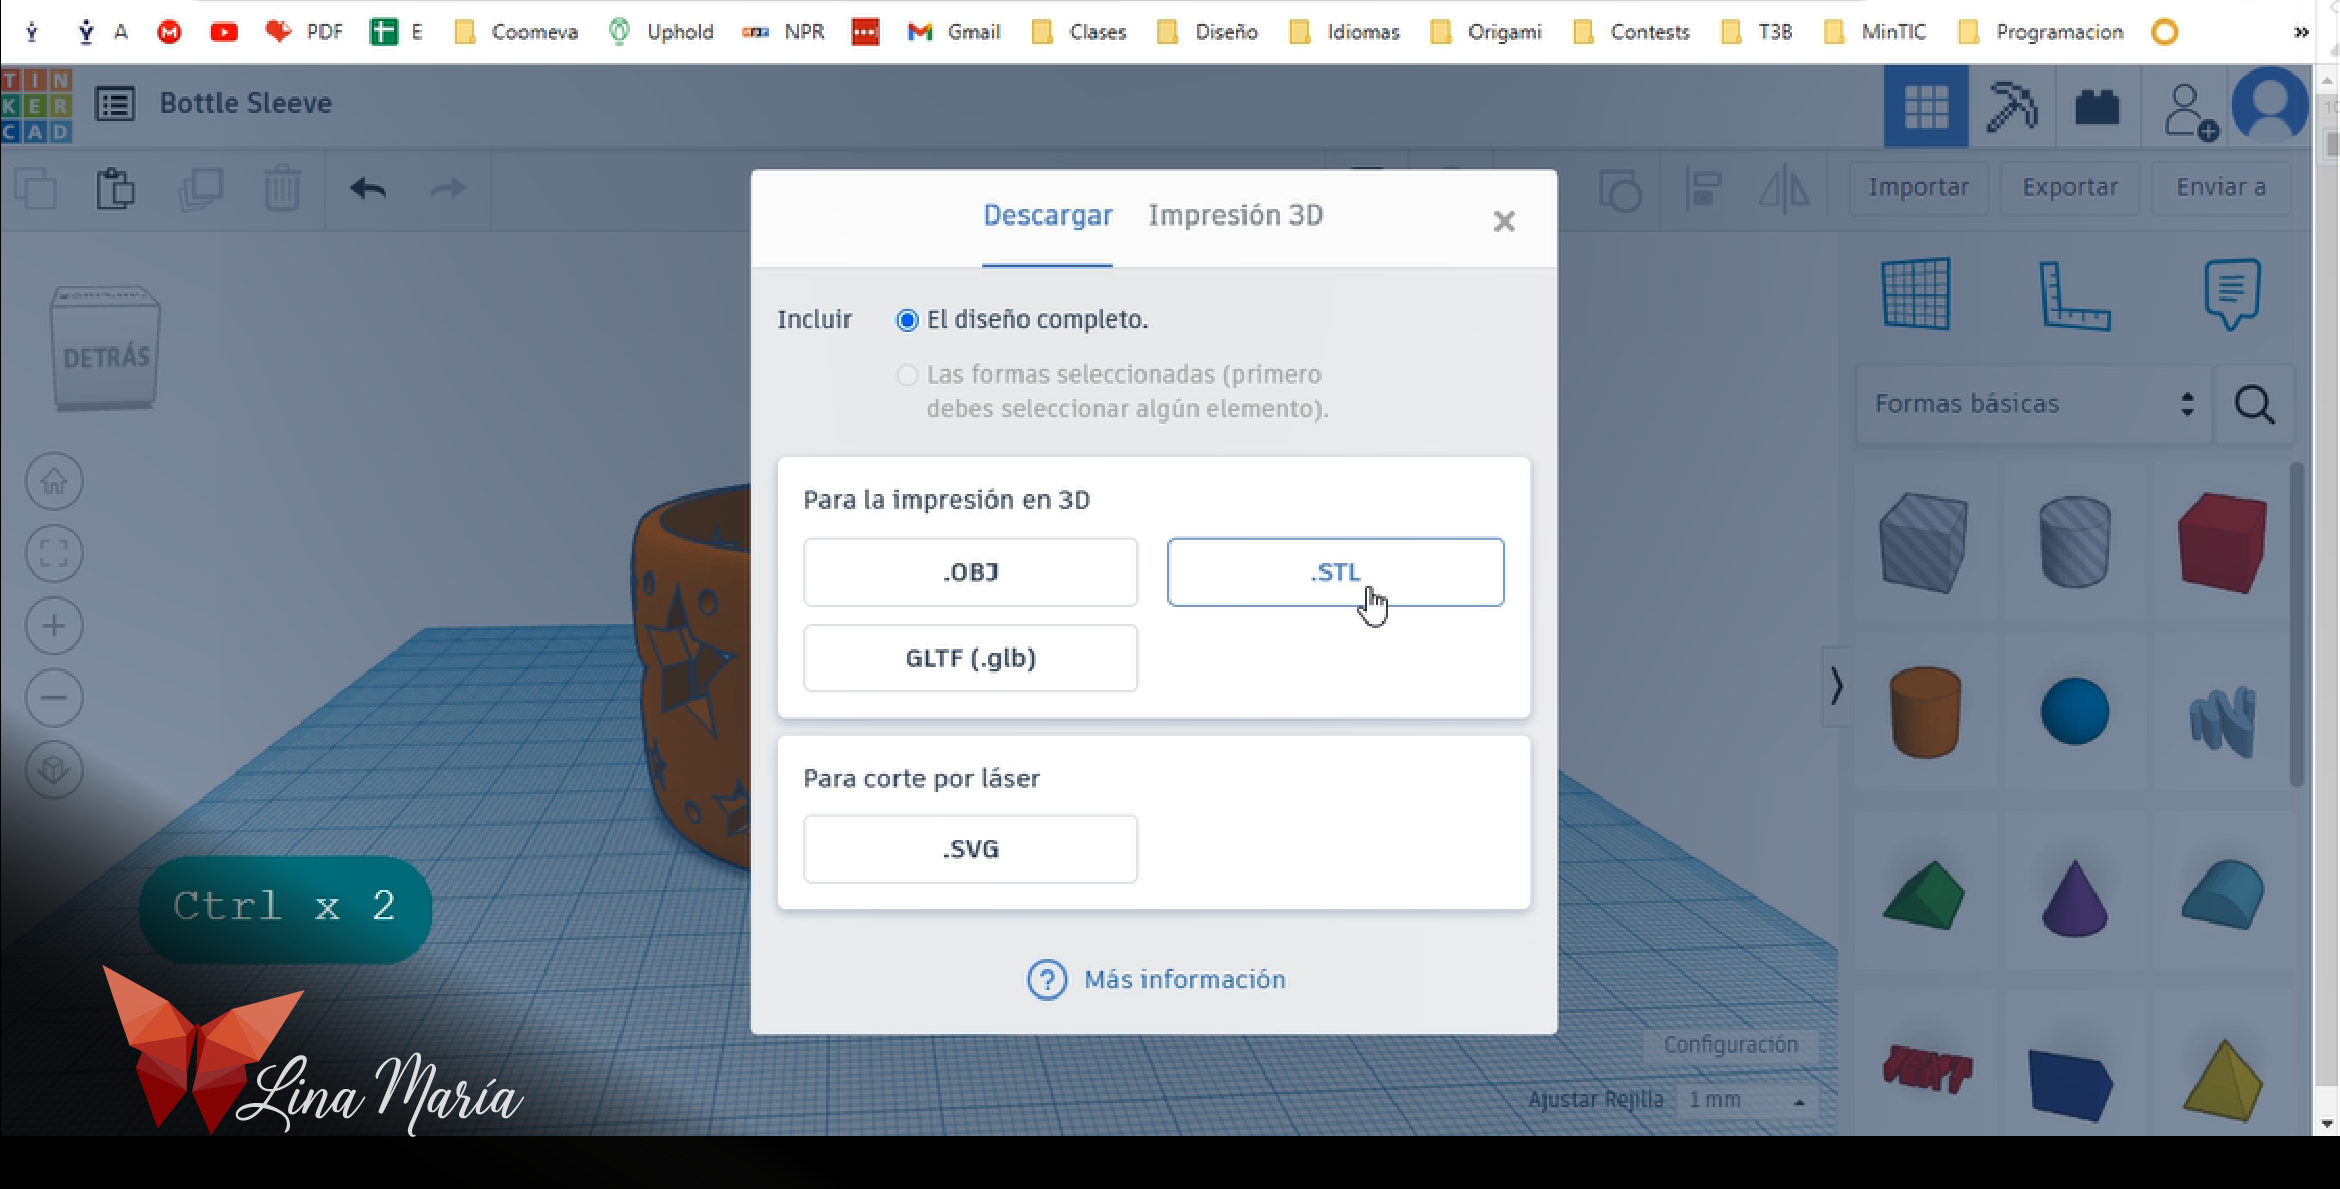Image resolution: width=2340 pixels, height=1189 pixels.
Task: Open the Formas básicas shapes dropdown
Action: click(2032, 404)
